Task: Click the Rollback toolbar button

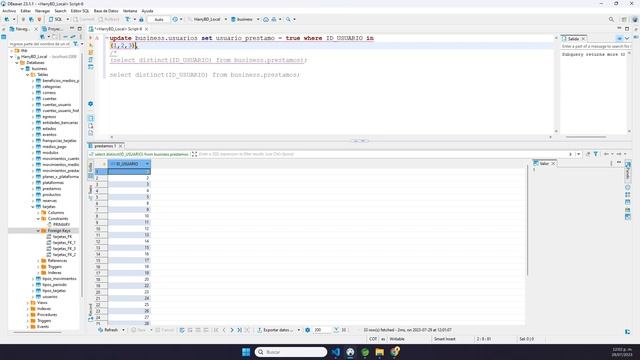Action: [109, 19]
